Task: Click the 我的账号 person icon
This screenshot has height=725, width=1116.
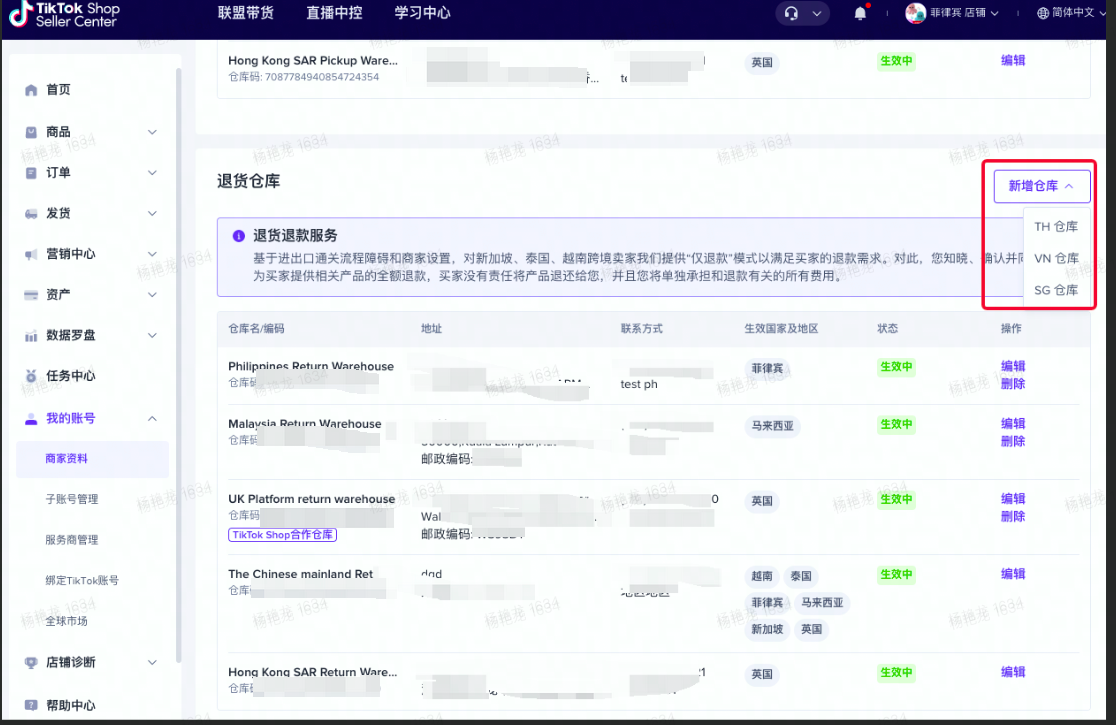Action: [x=31, y=418]
